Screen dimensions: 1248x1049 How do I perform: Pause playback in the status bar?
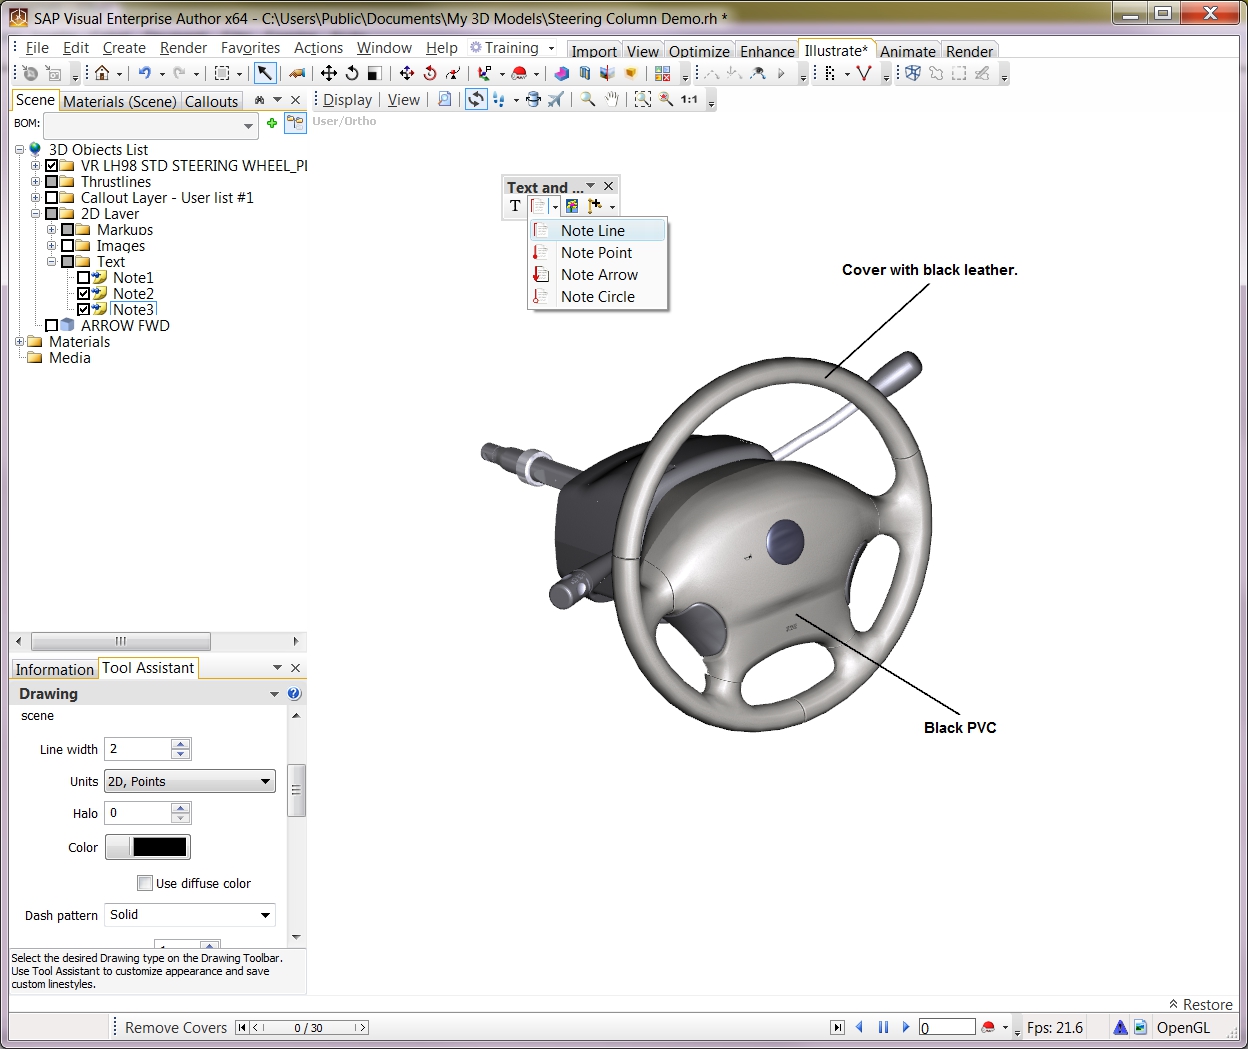883,1027
